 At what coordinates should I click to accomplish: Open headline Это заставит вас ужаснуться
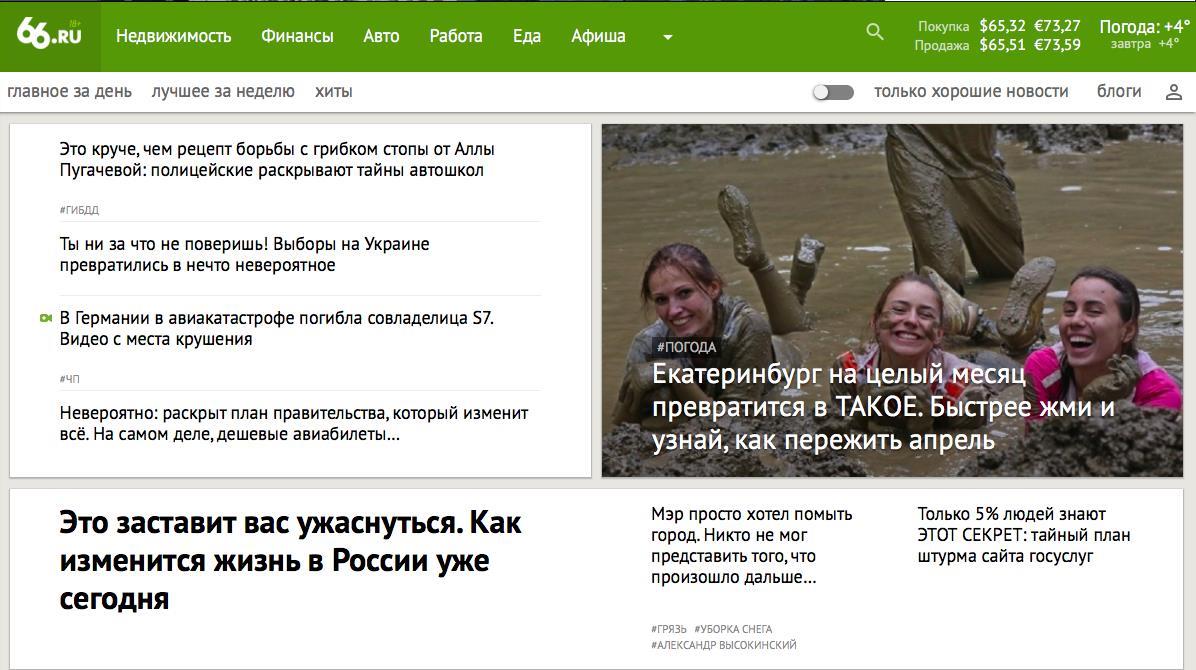click(290, 561)
